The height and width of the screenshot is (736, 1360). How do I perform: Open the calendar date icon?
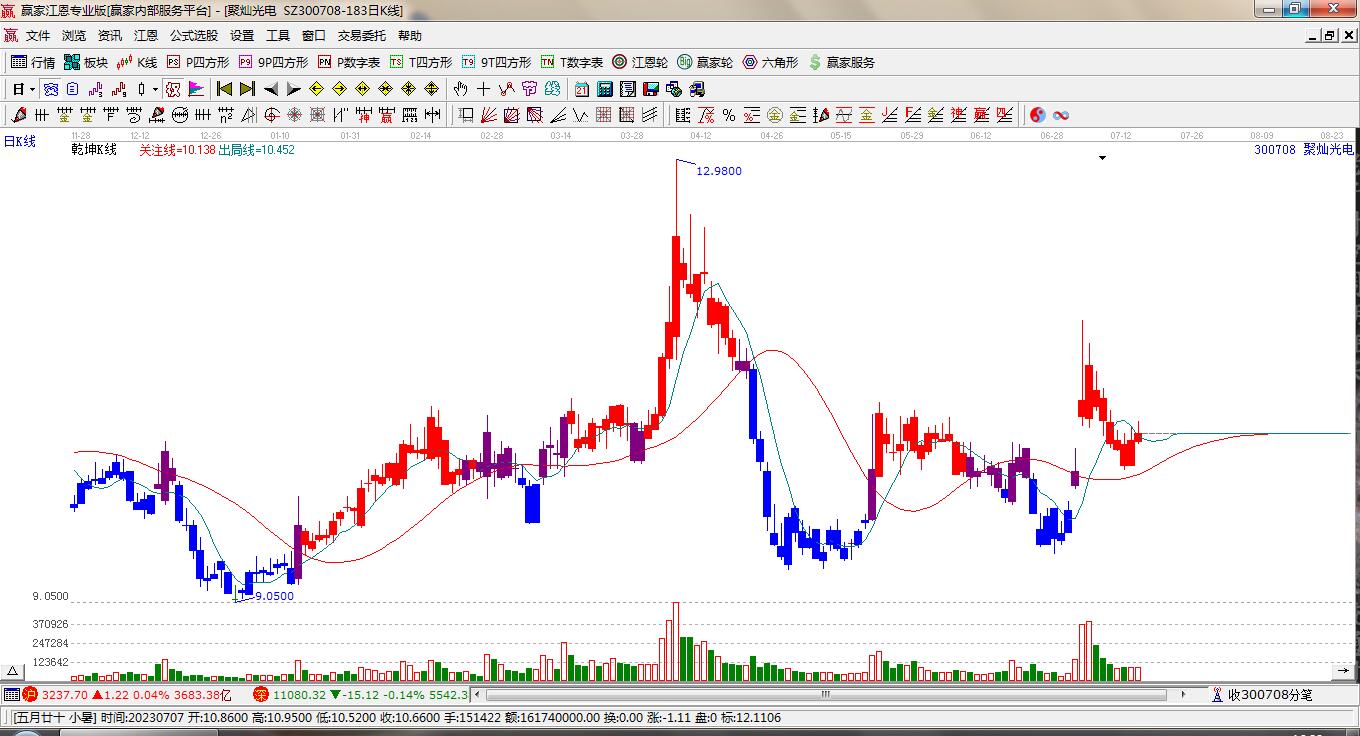click(582, 89)
